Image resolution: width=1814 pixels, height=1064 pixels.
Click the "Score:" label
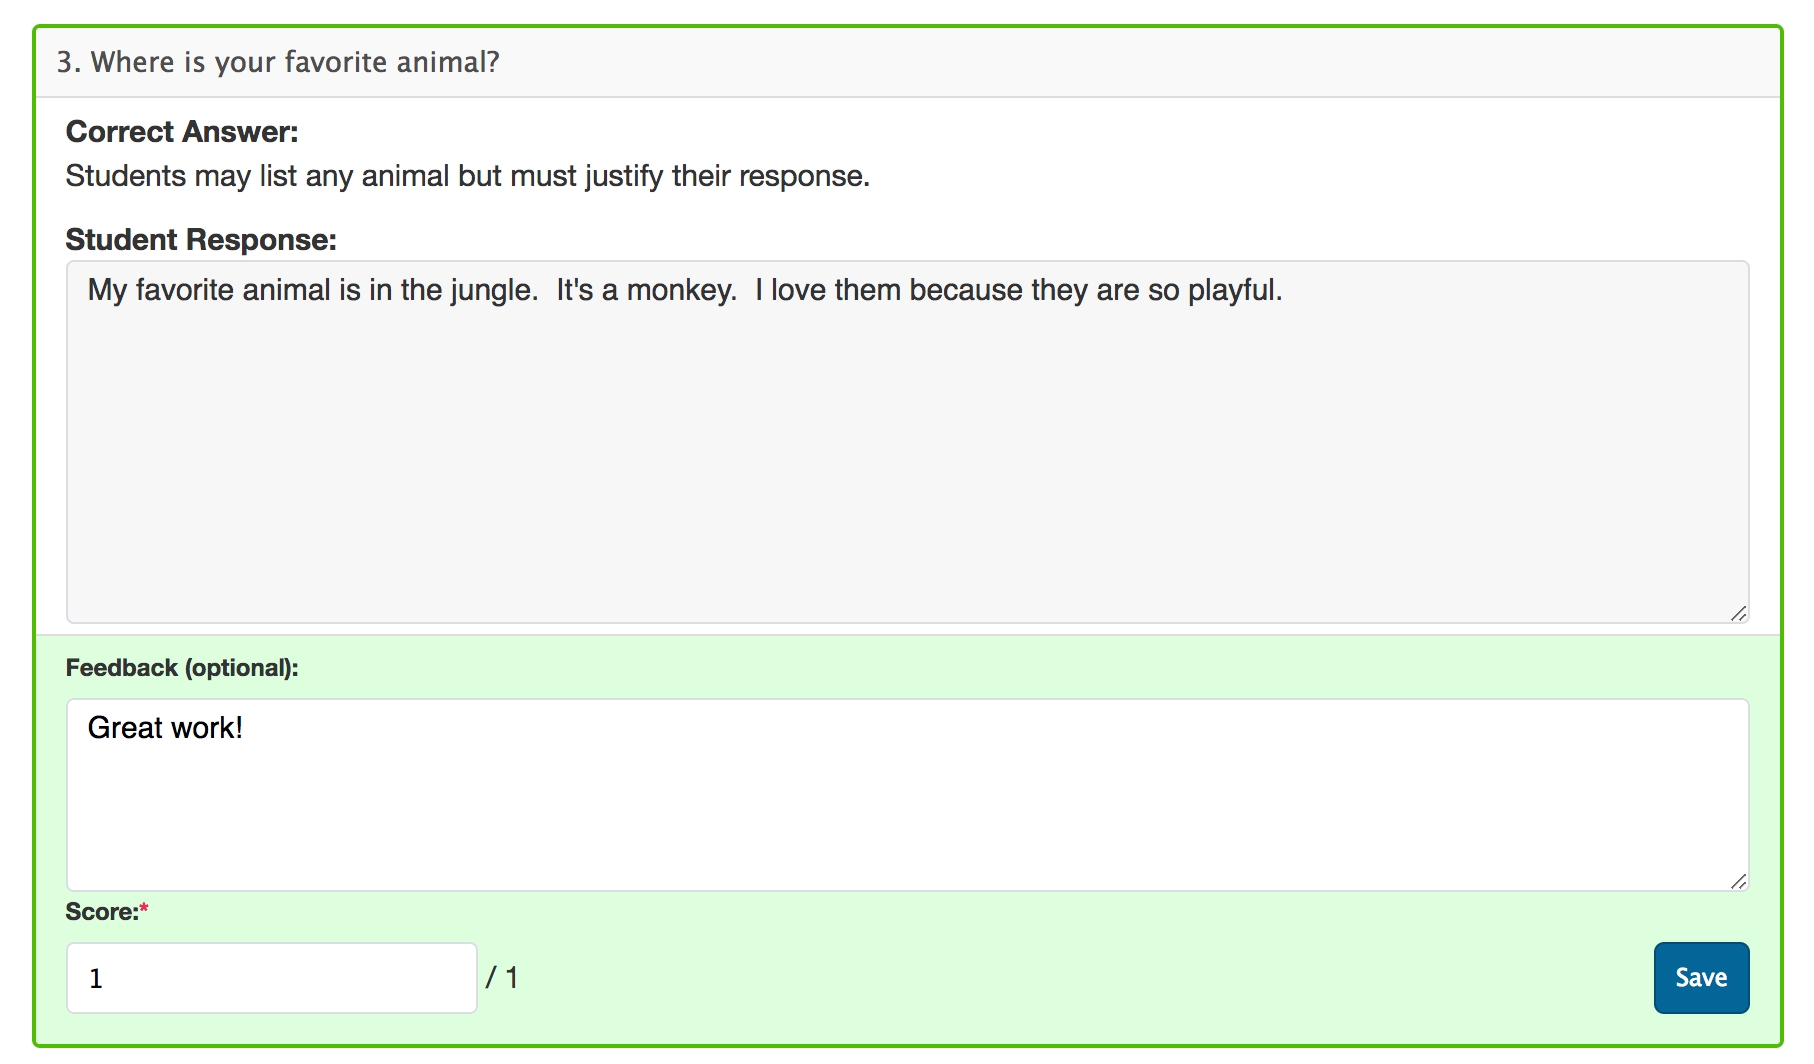(x=101, y=912)
